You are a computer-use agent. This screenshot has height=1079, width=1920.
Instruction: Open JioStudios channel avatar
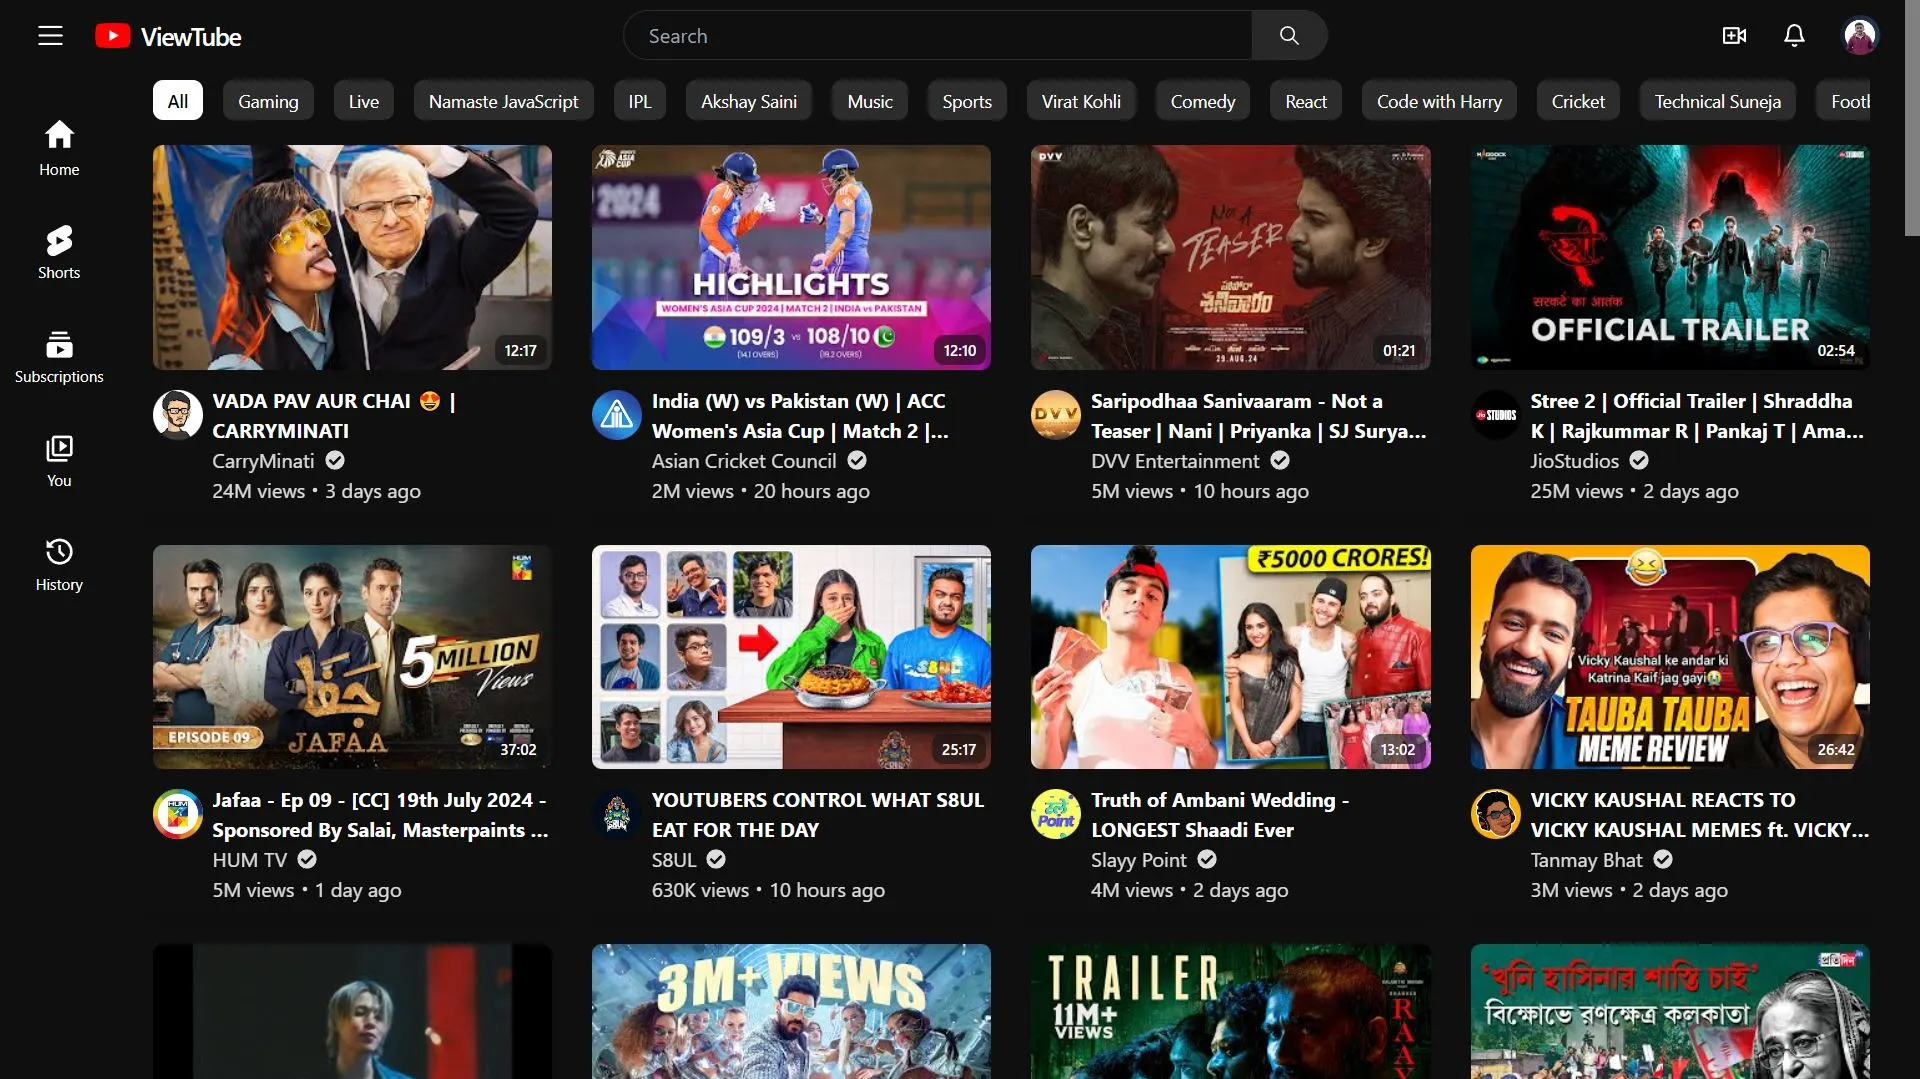tap(1496, 415)
